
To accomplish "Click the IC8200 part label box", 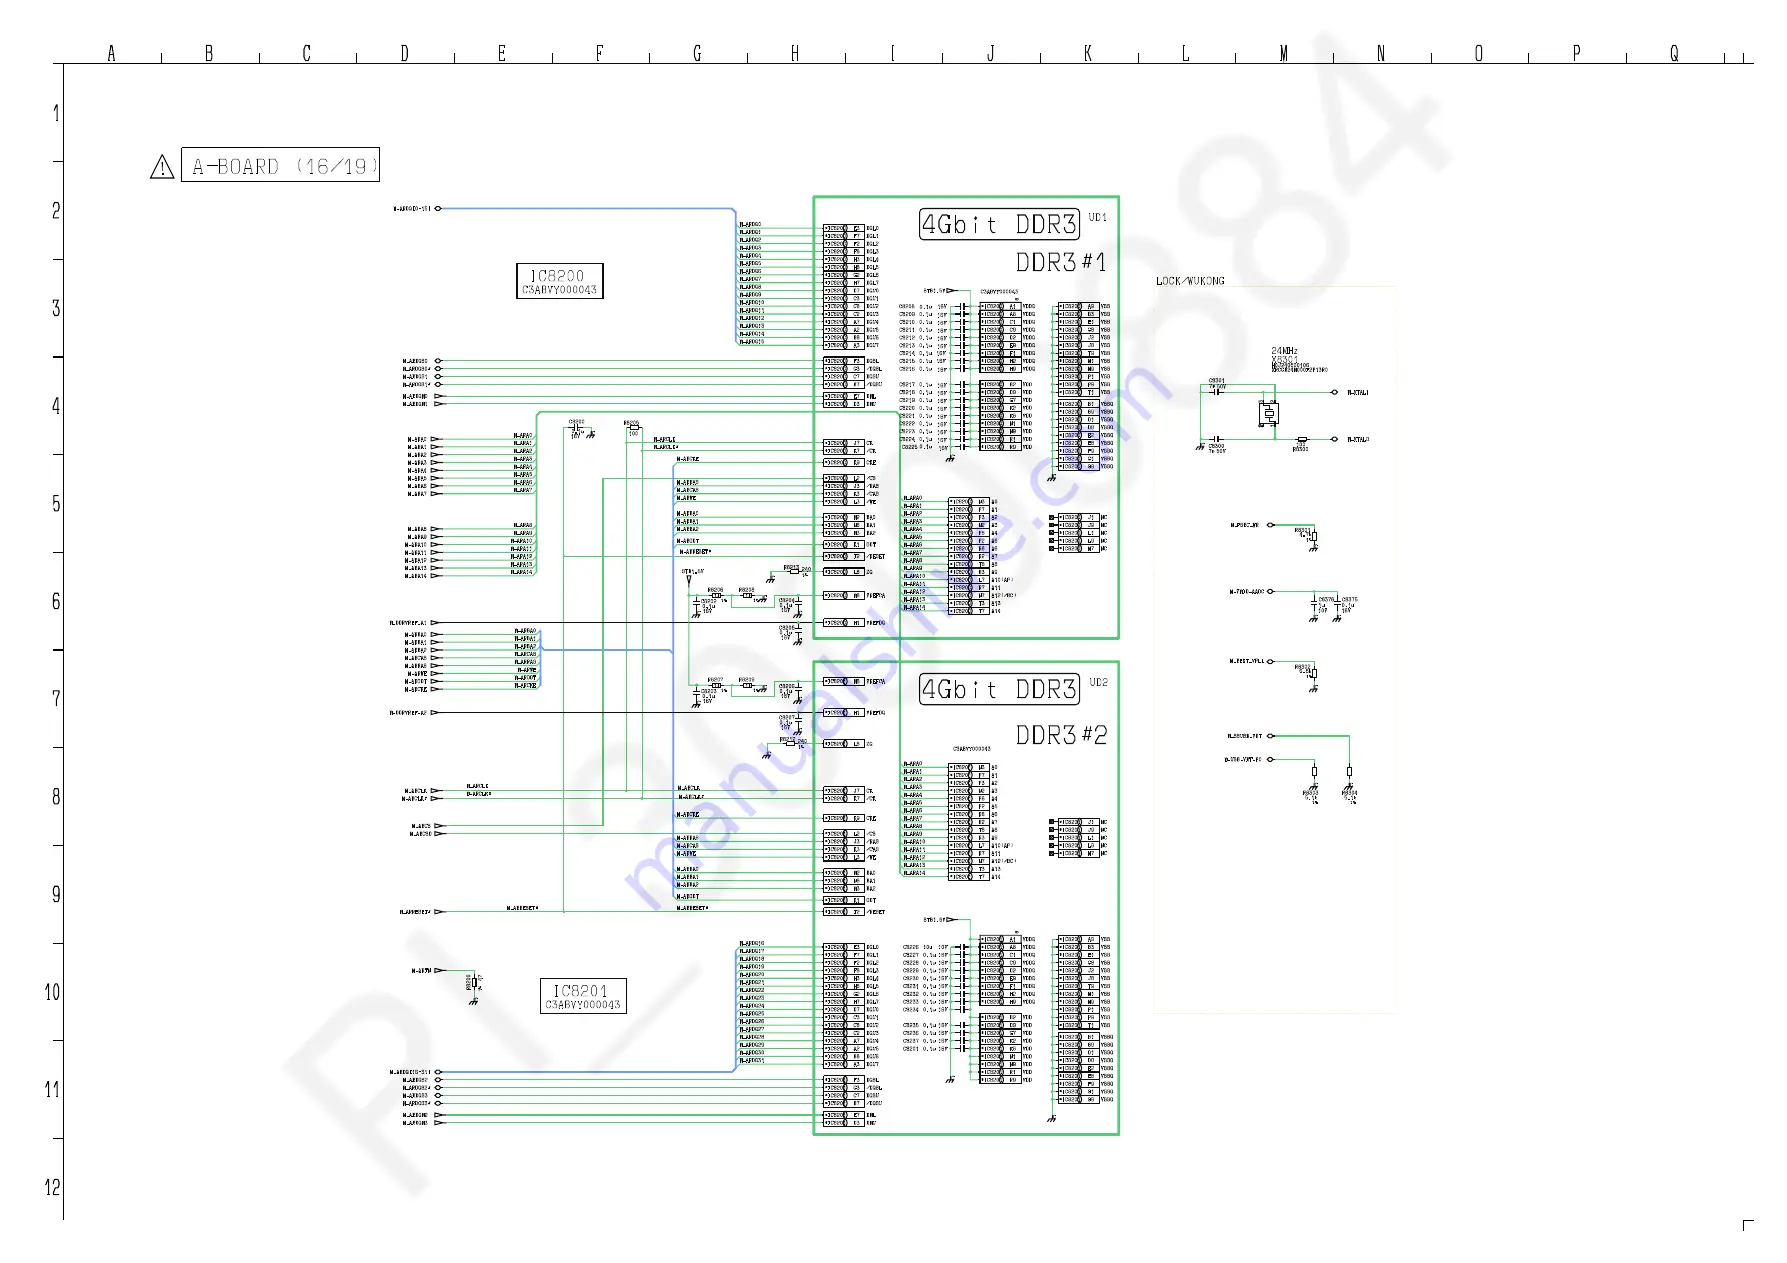I will (560, 281).
